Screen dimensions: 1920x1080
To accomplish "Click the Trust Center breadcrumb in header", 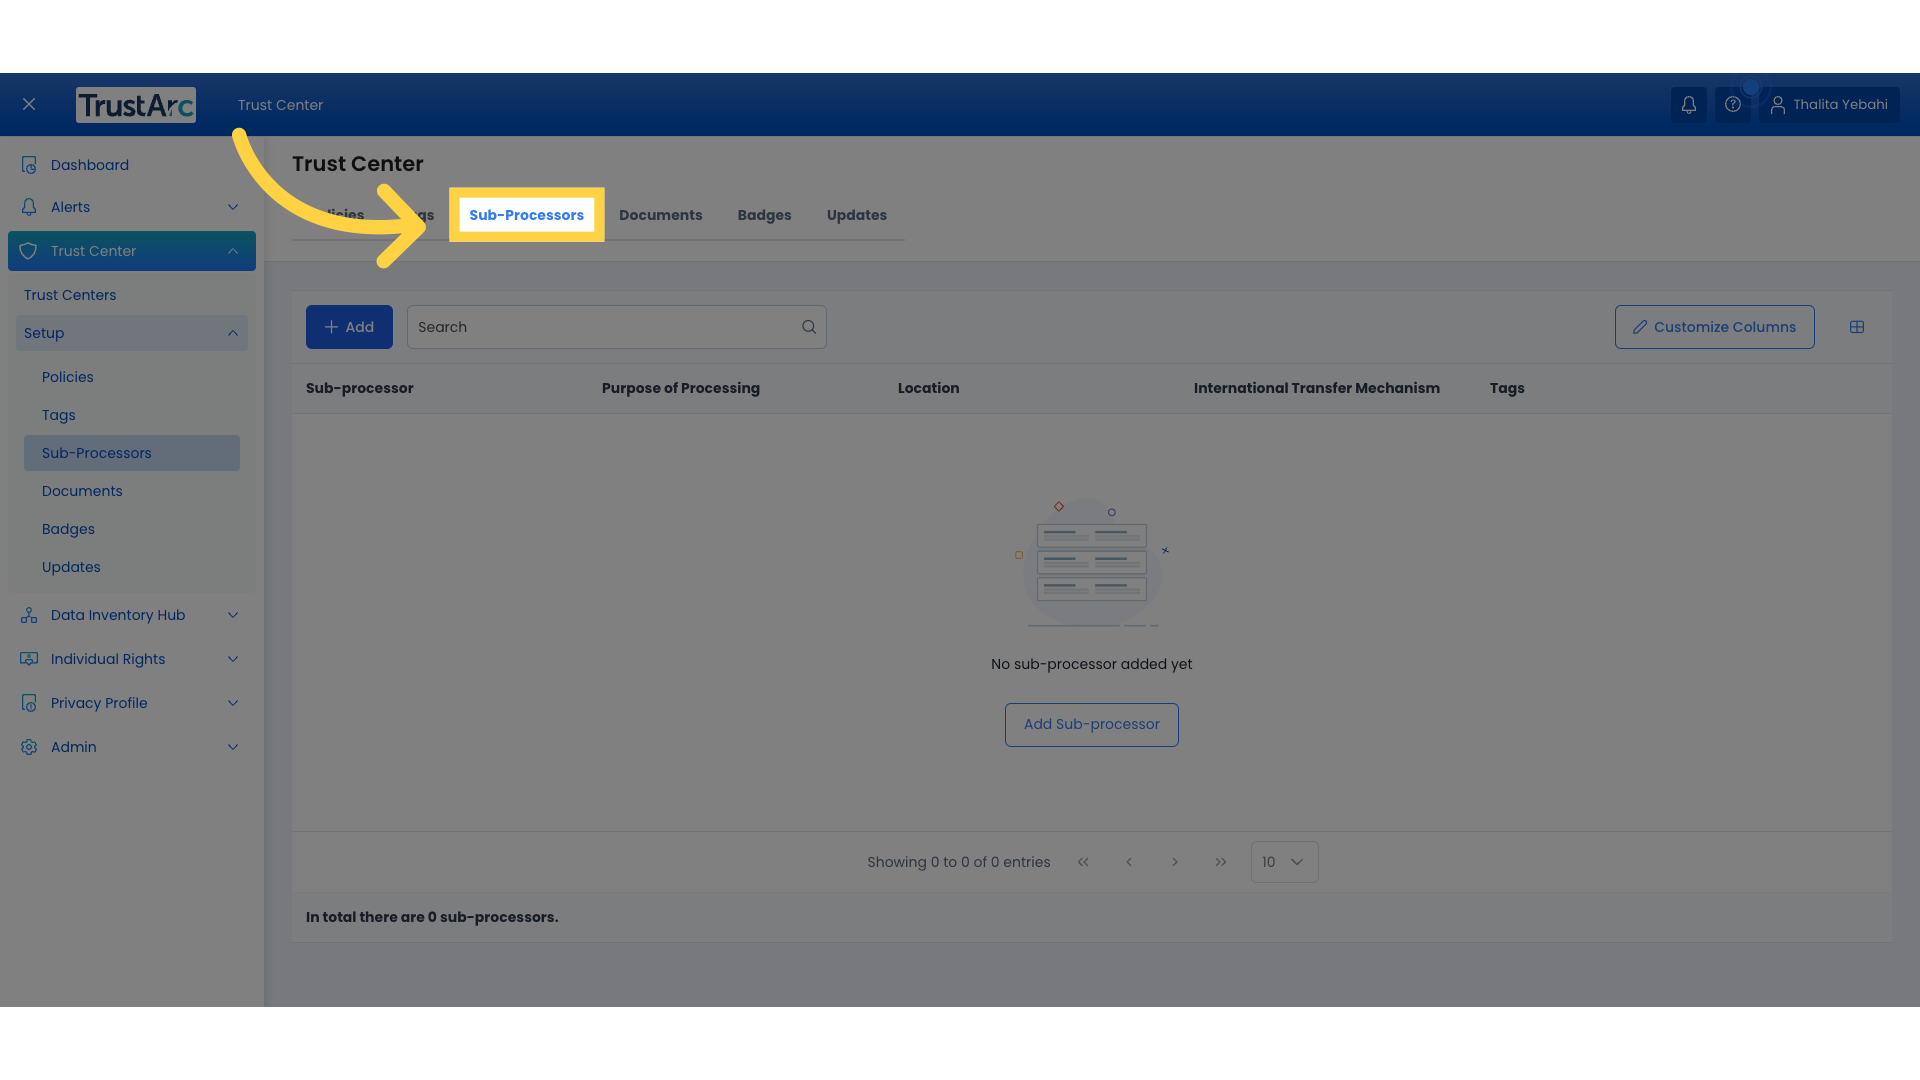I will pyautogui.click(x=280, y=105).
